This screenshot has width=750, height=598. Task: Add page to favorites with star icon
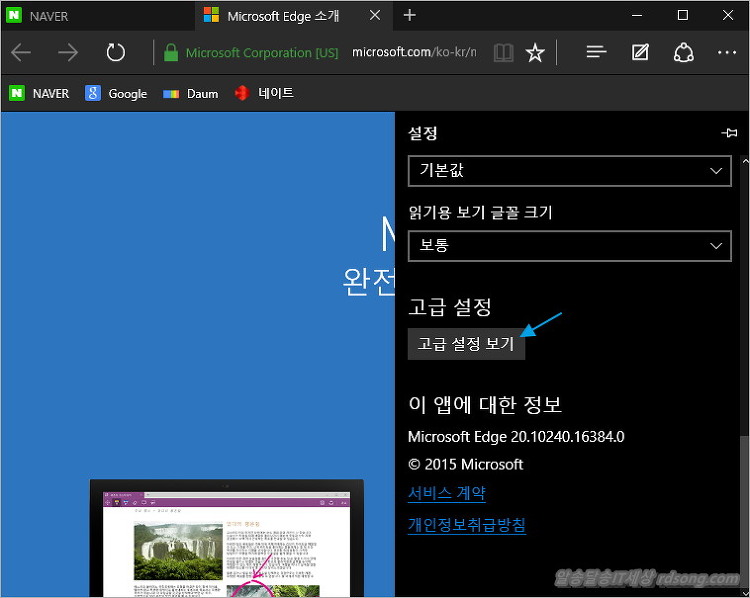tap(535, 53)
